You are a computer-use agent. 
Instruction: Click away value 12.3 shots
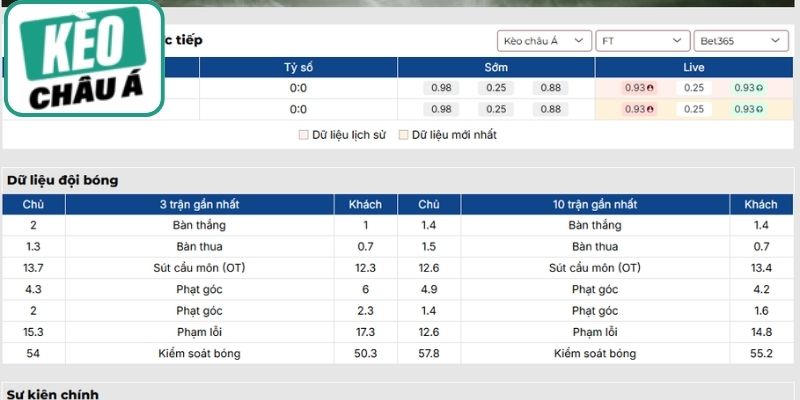(x=365, y=268)
